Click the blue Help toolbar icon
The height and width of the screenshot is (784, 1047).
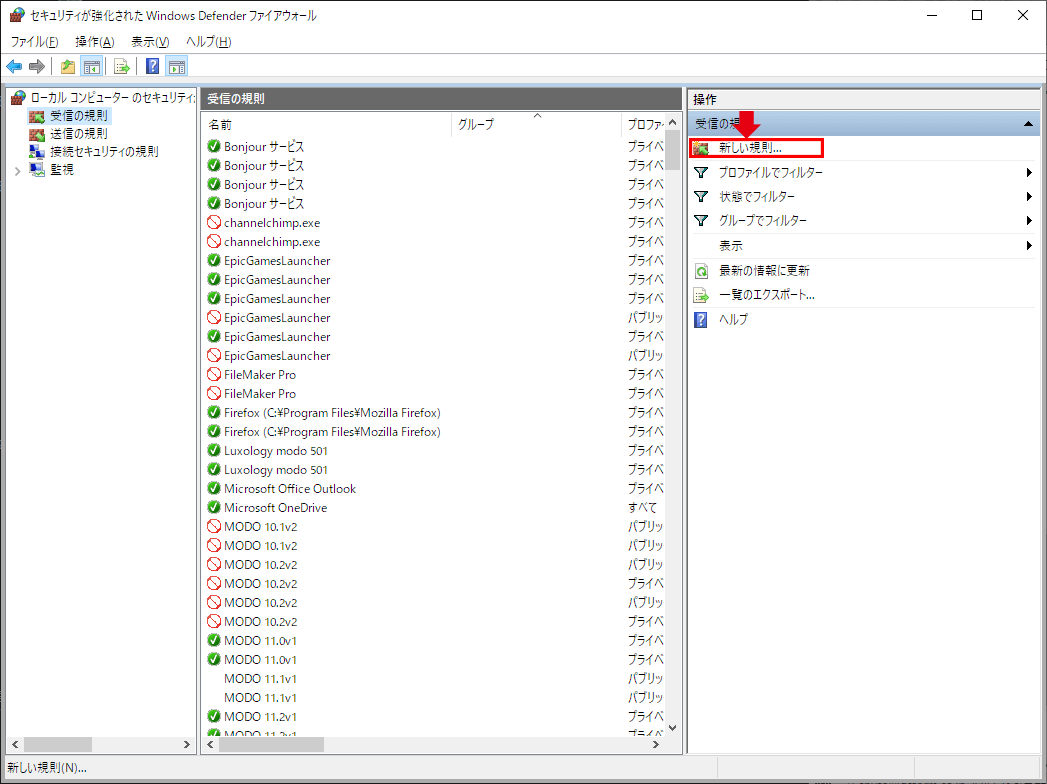coord(152,66)
